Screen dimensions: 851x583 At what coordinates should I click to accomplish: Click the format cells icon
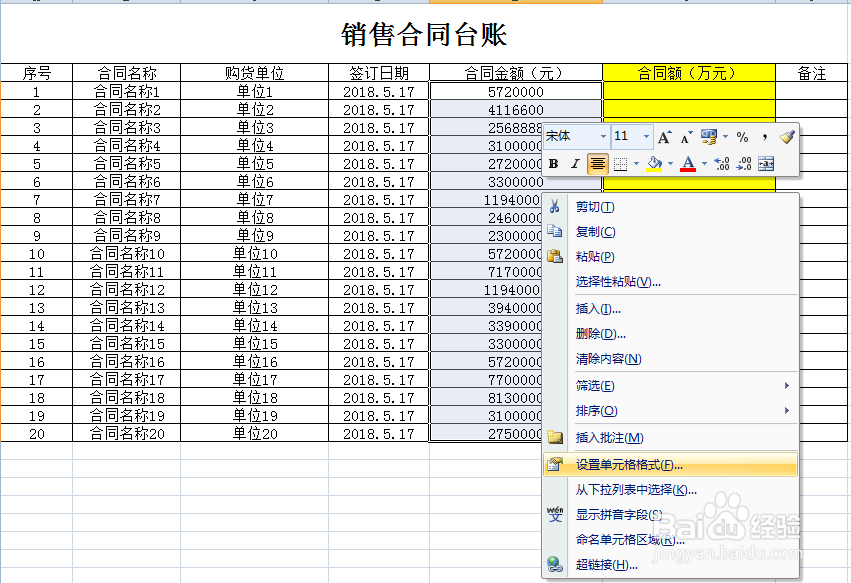click(x=555, y=465)
